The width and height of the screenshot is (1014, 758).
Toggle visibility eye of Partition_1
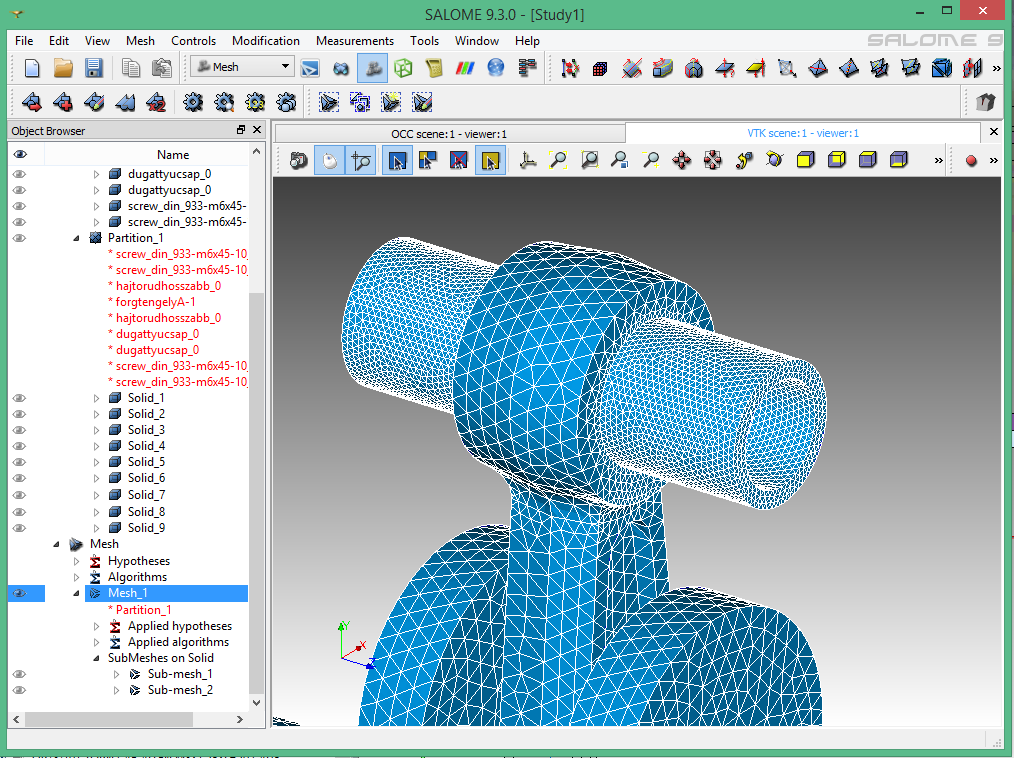point(19,238)
